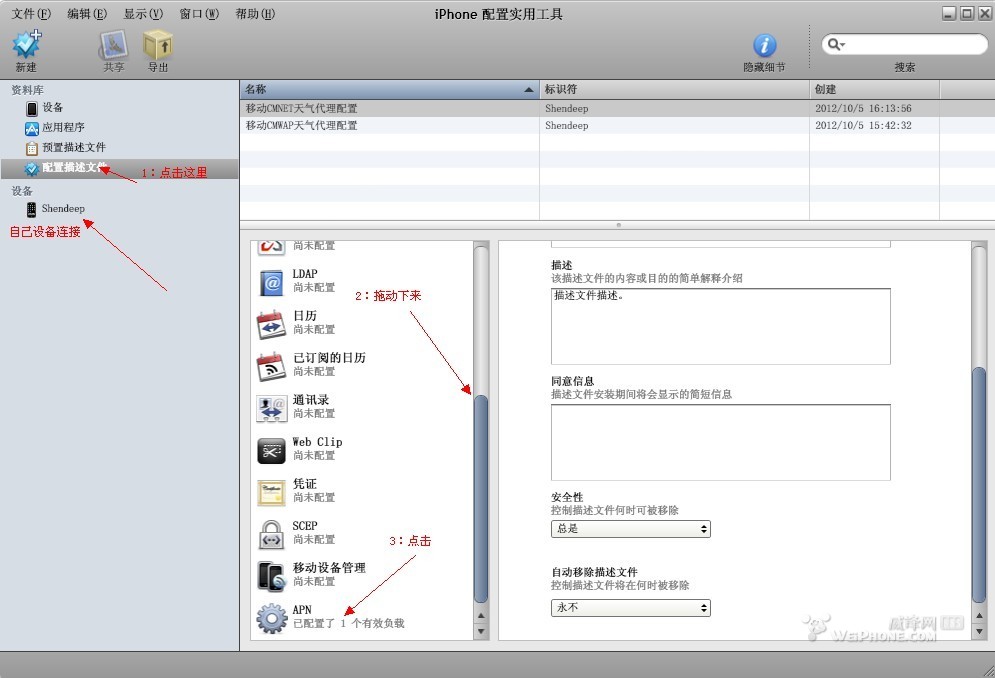Screen dimensions: 995x678
Task: Click the details pane scrollbar thumb
Action: [979, 484]
